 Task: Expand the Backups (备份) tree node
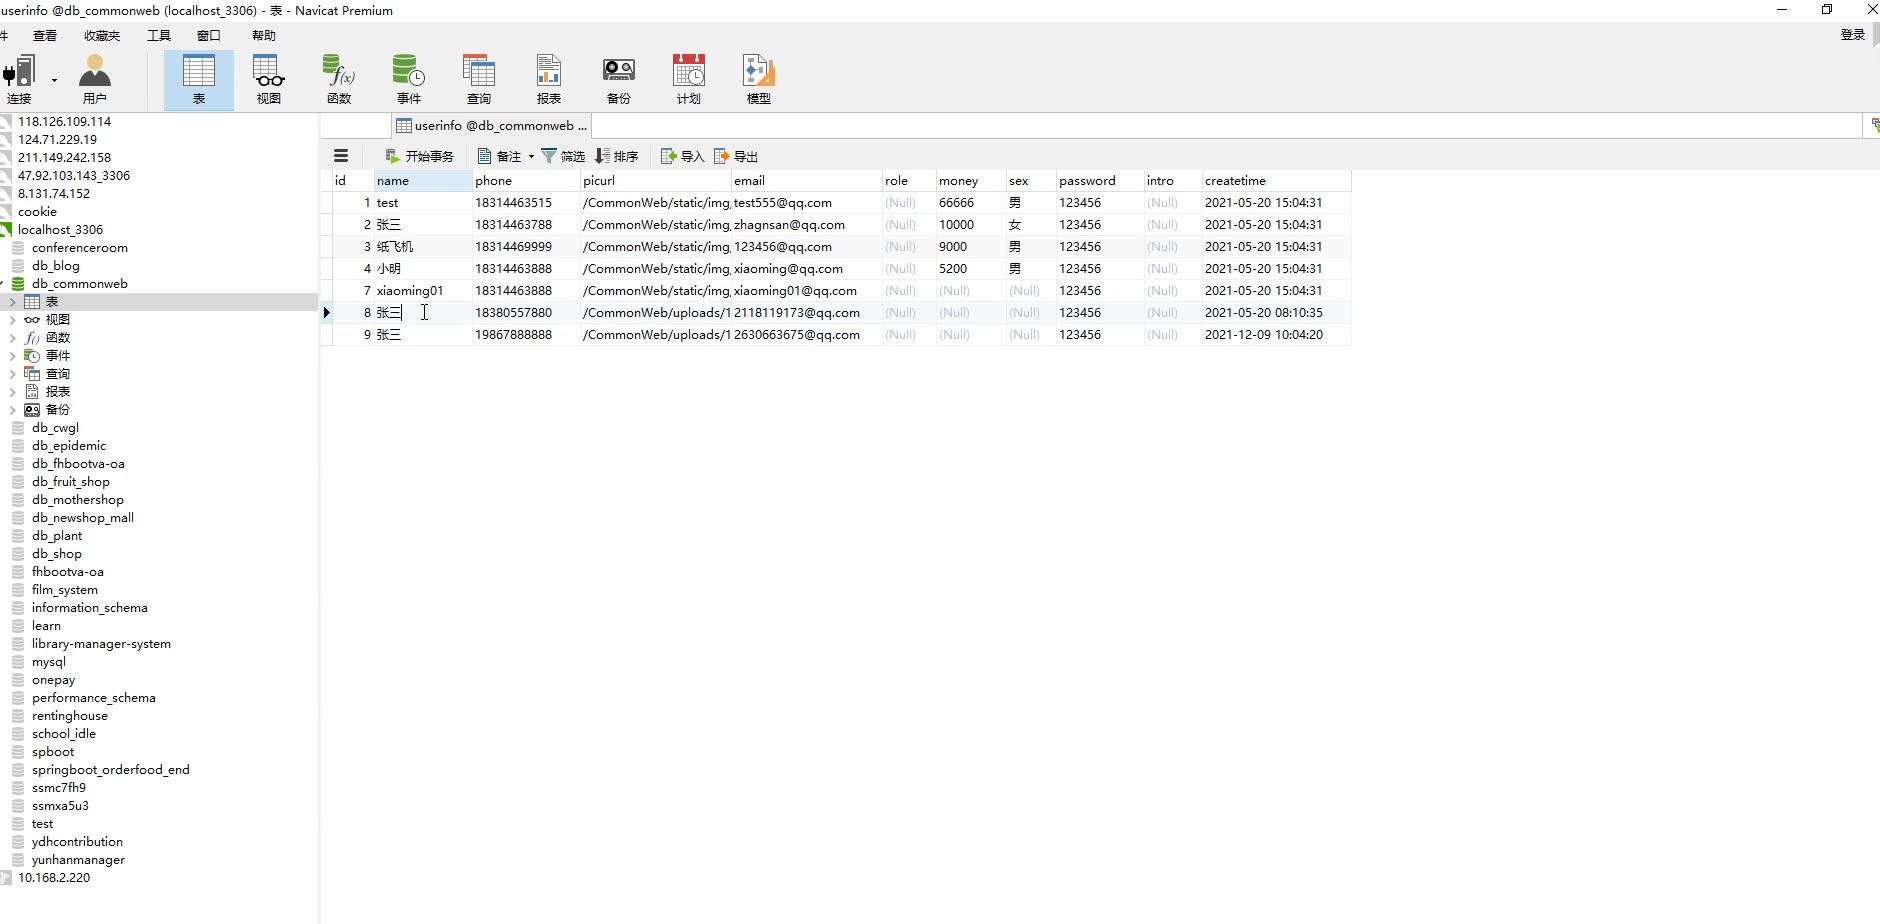12,410
